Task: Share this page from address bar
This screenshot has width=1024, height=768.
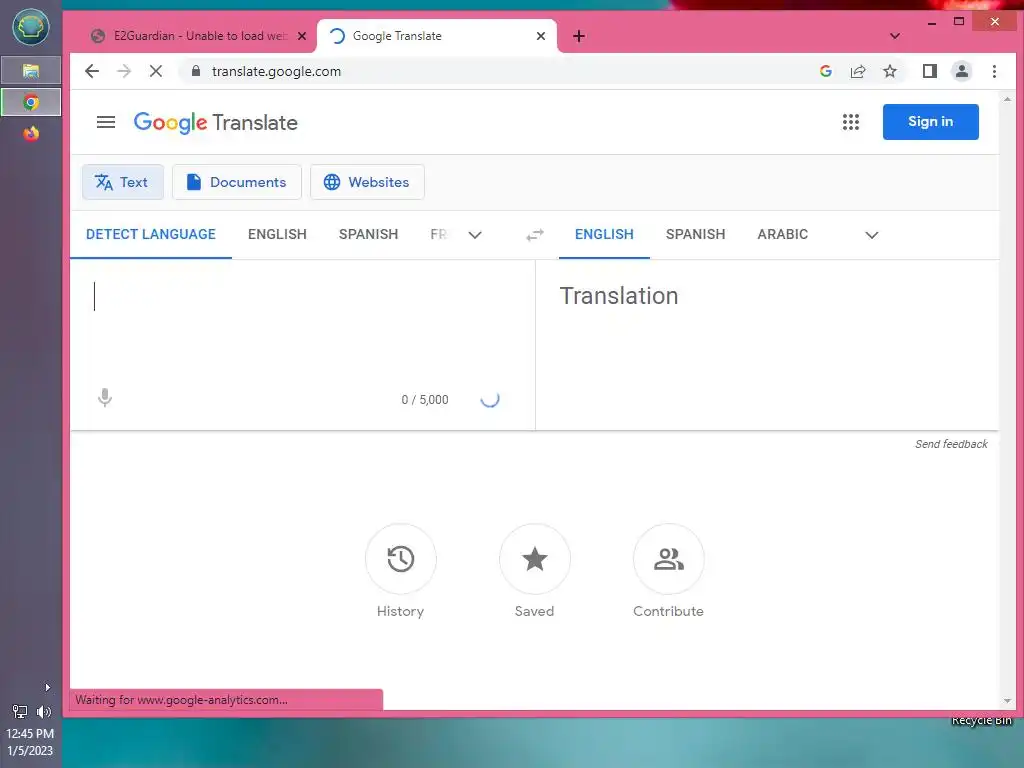Action: [857, 71]
